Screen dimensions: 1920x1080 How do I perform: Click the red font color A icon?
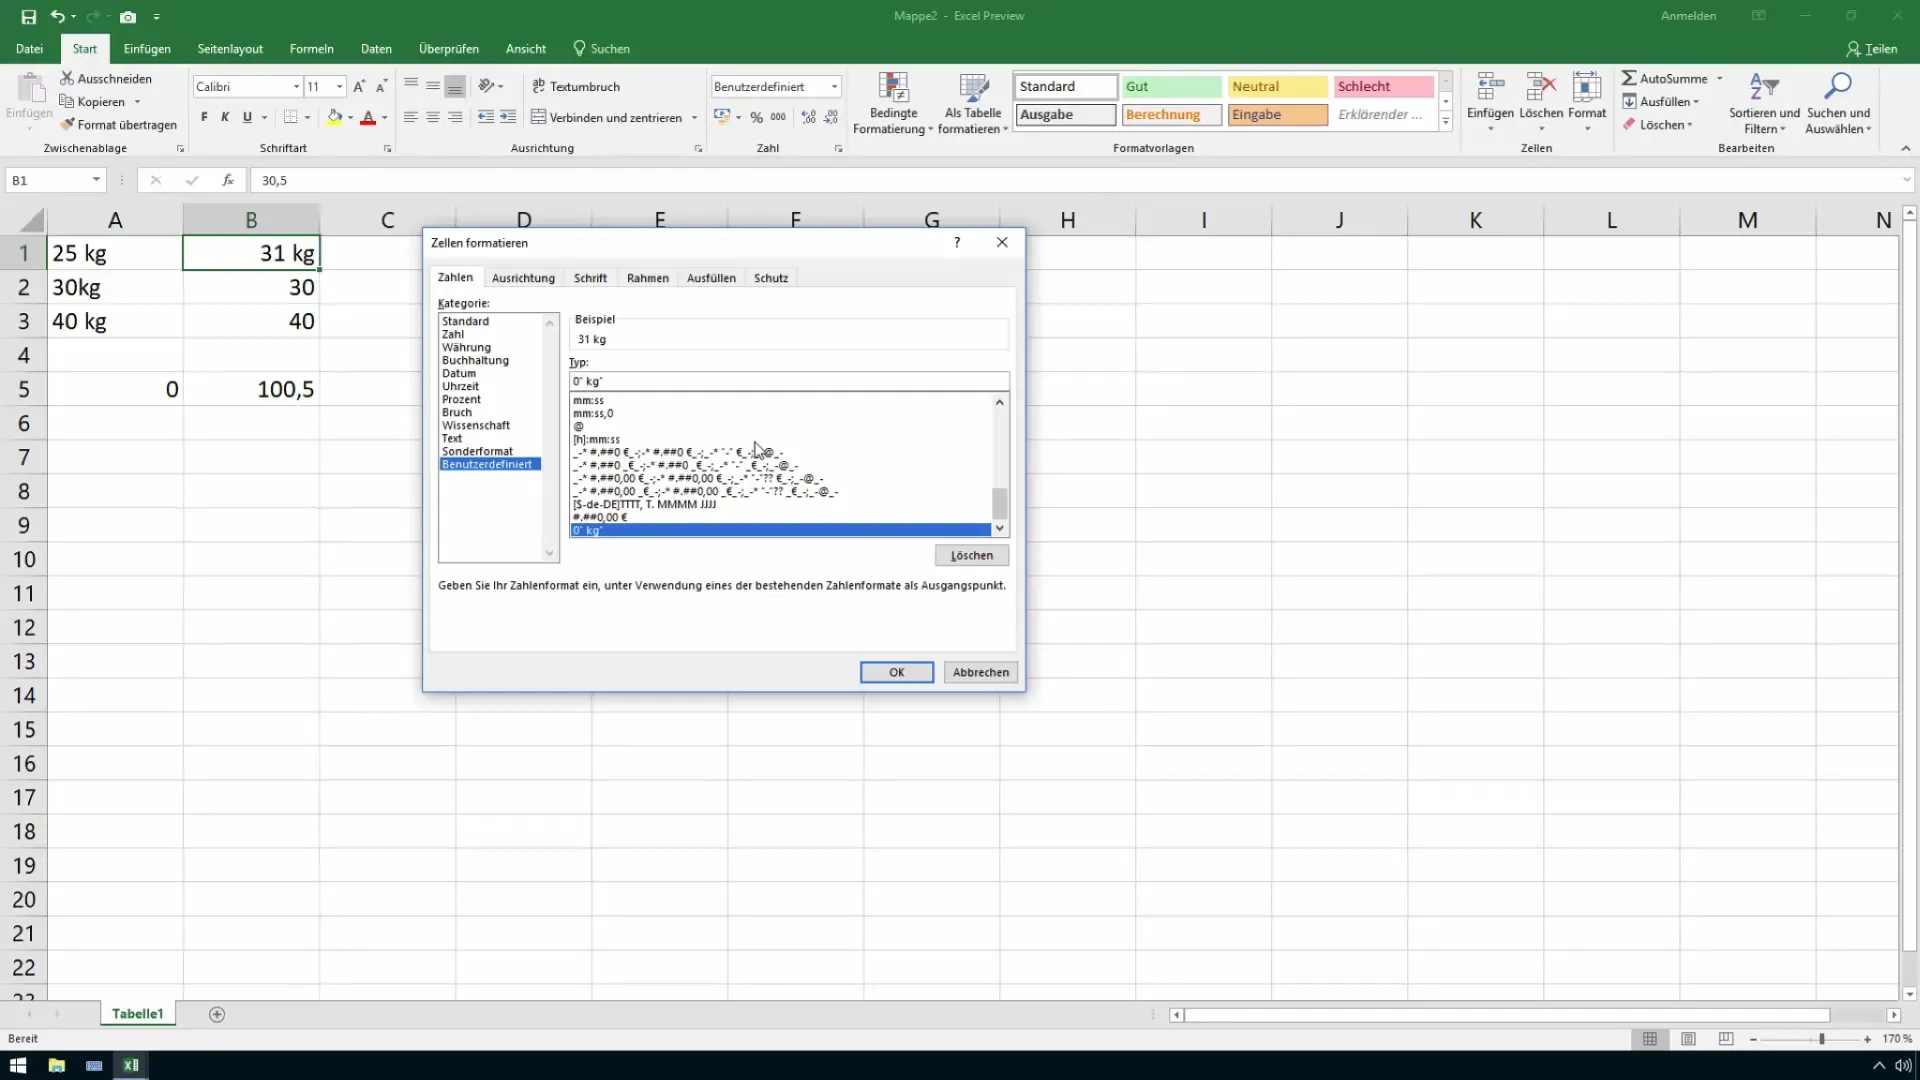tap(368, 118)
